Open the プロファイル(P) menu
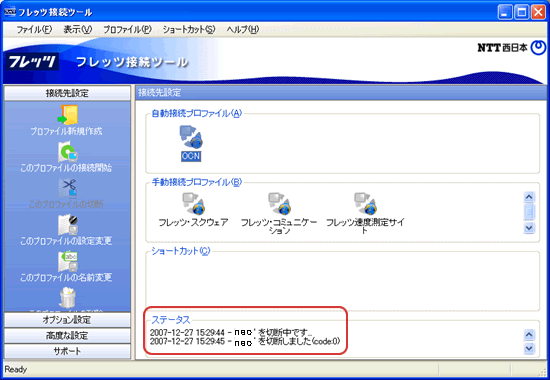Viewport: 550px width, 380px height. (x=127, y=29)
